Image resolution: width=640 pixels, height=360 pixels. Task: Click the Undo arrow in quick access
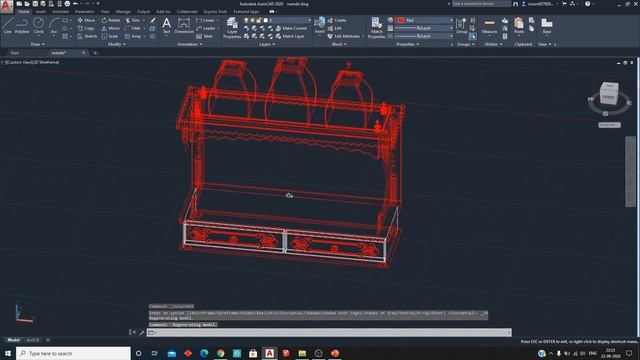[x=76, y=4]
